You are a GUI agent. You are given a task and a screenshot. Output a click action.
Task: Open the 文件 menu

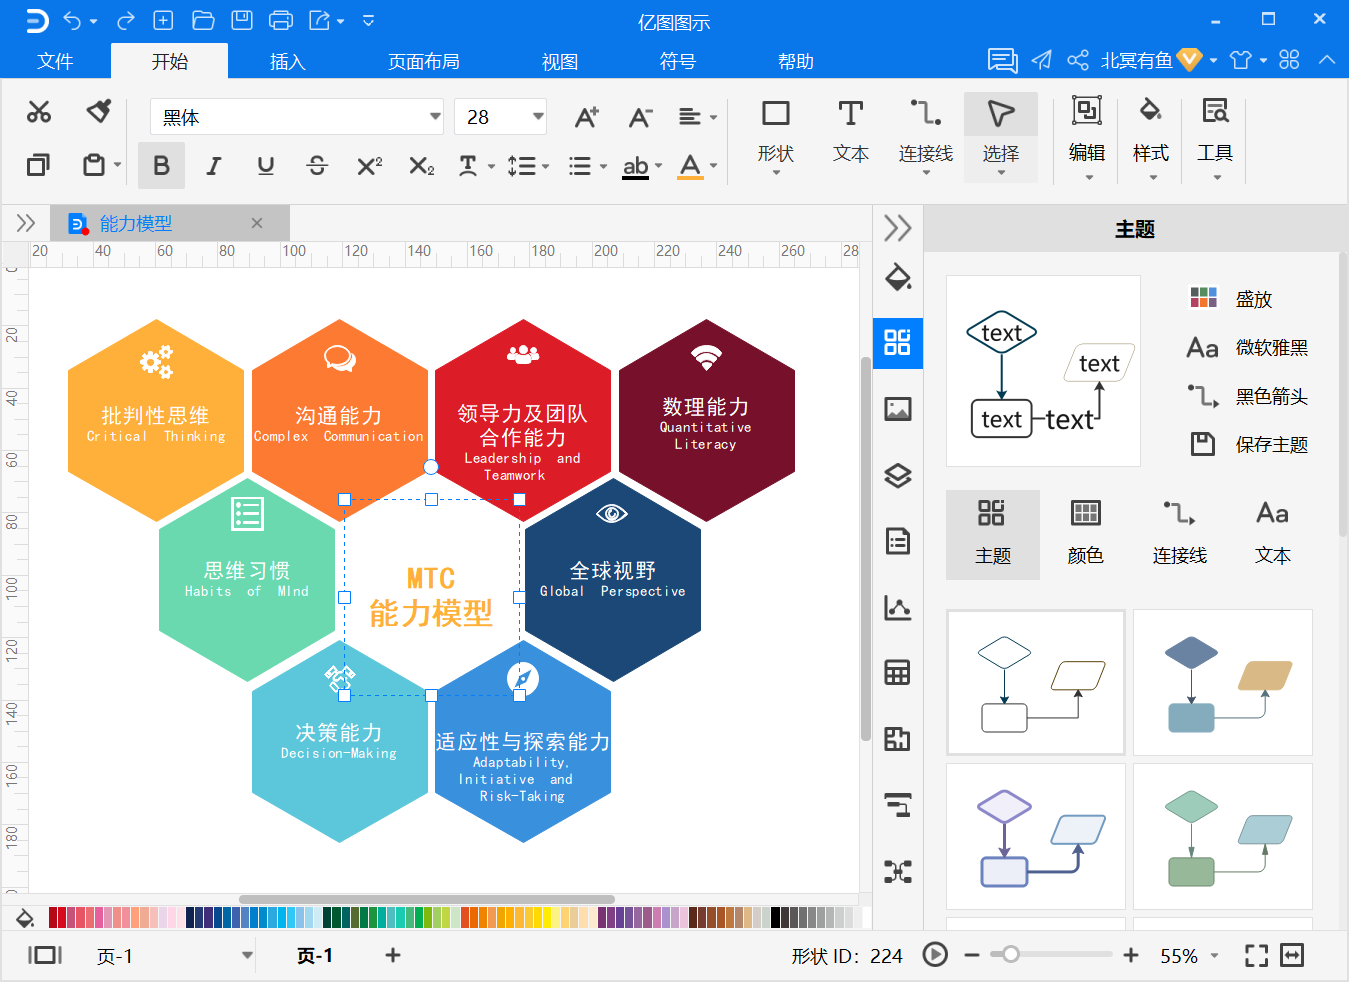[55, 61]
